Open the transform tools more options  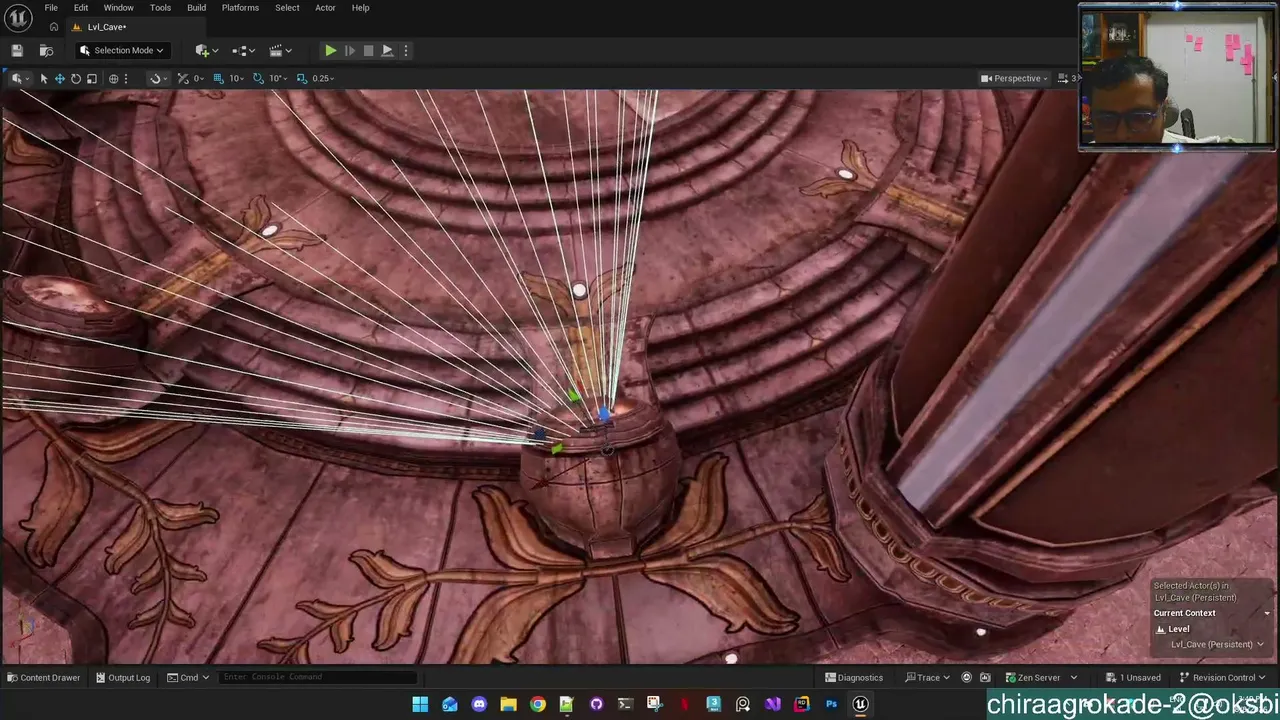click(125, 78)
